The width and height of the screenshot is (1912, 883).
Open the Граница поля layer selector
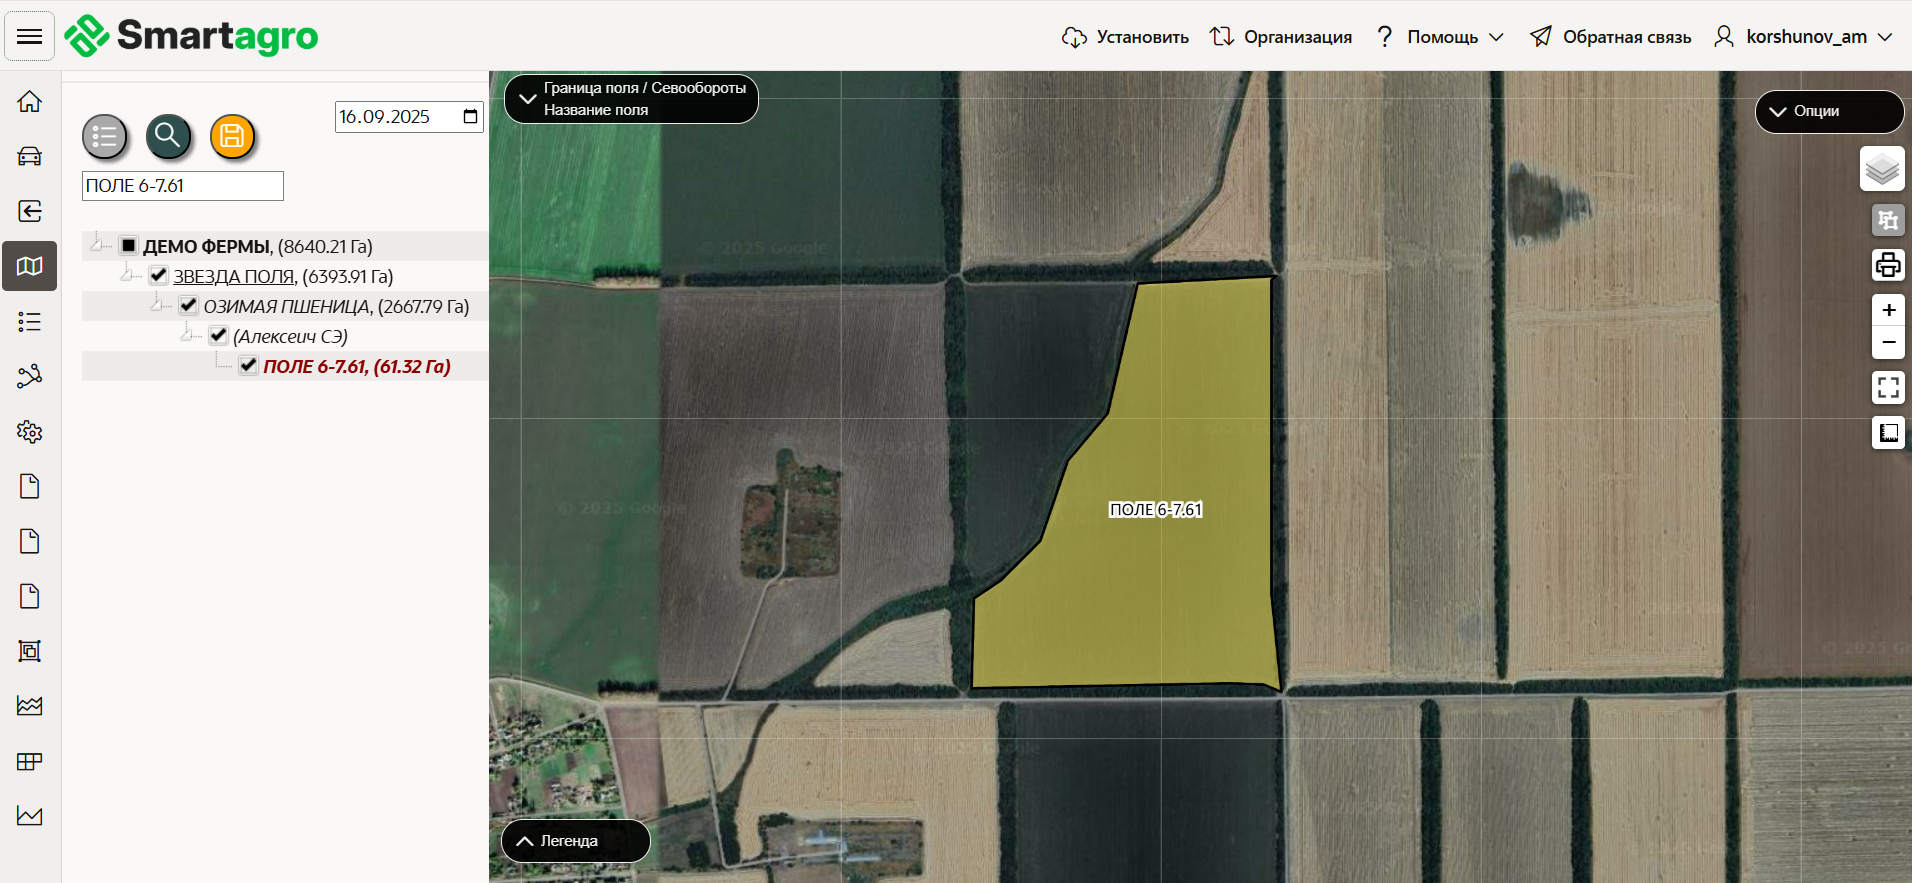point(631,99)
